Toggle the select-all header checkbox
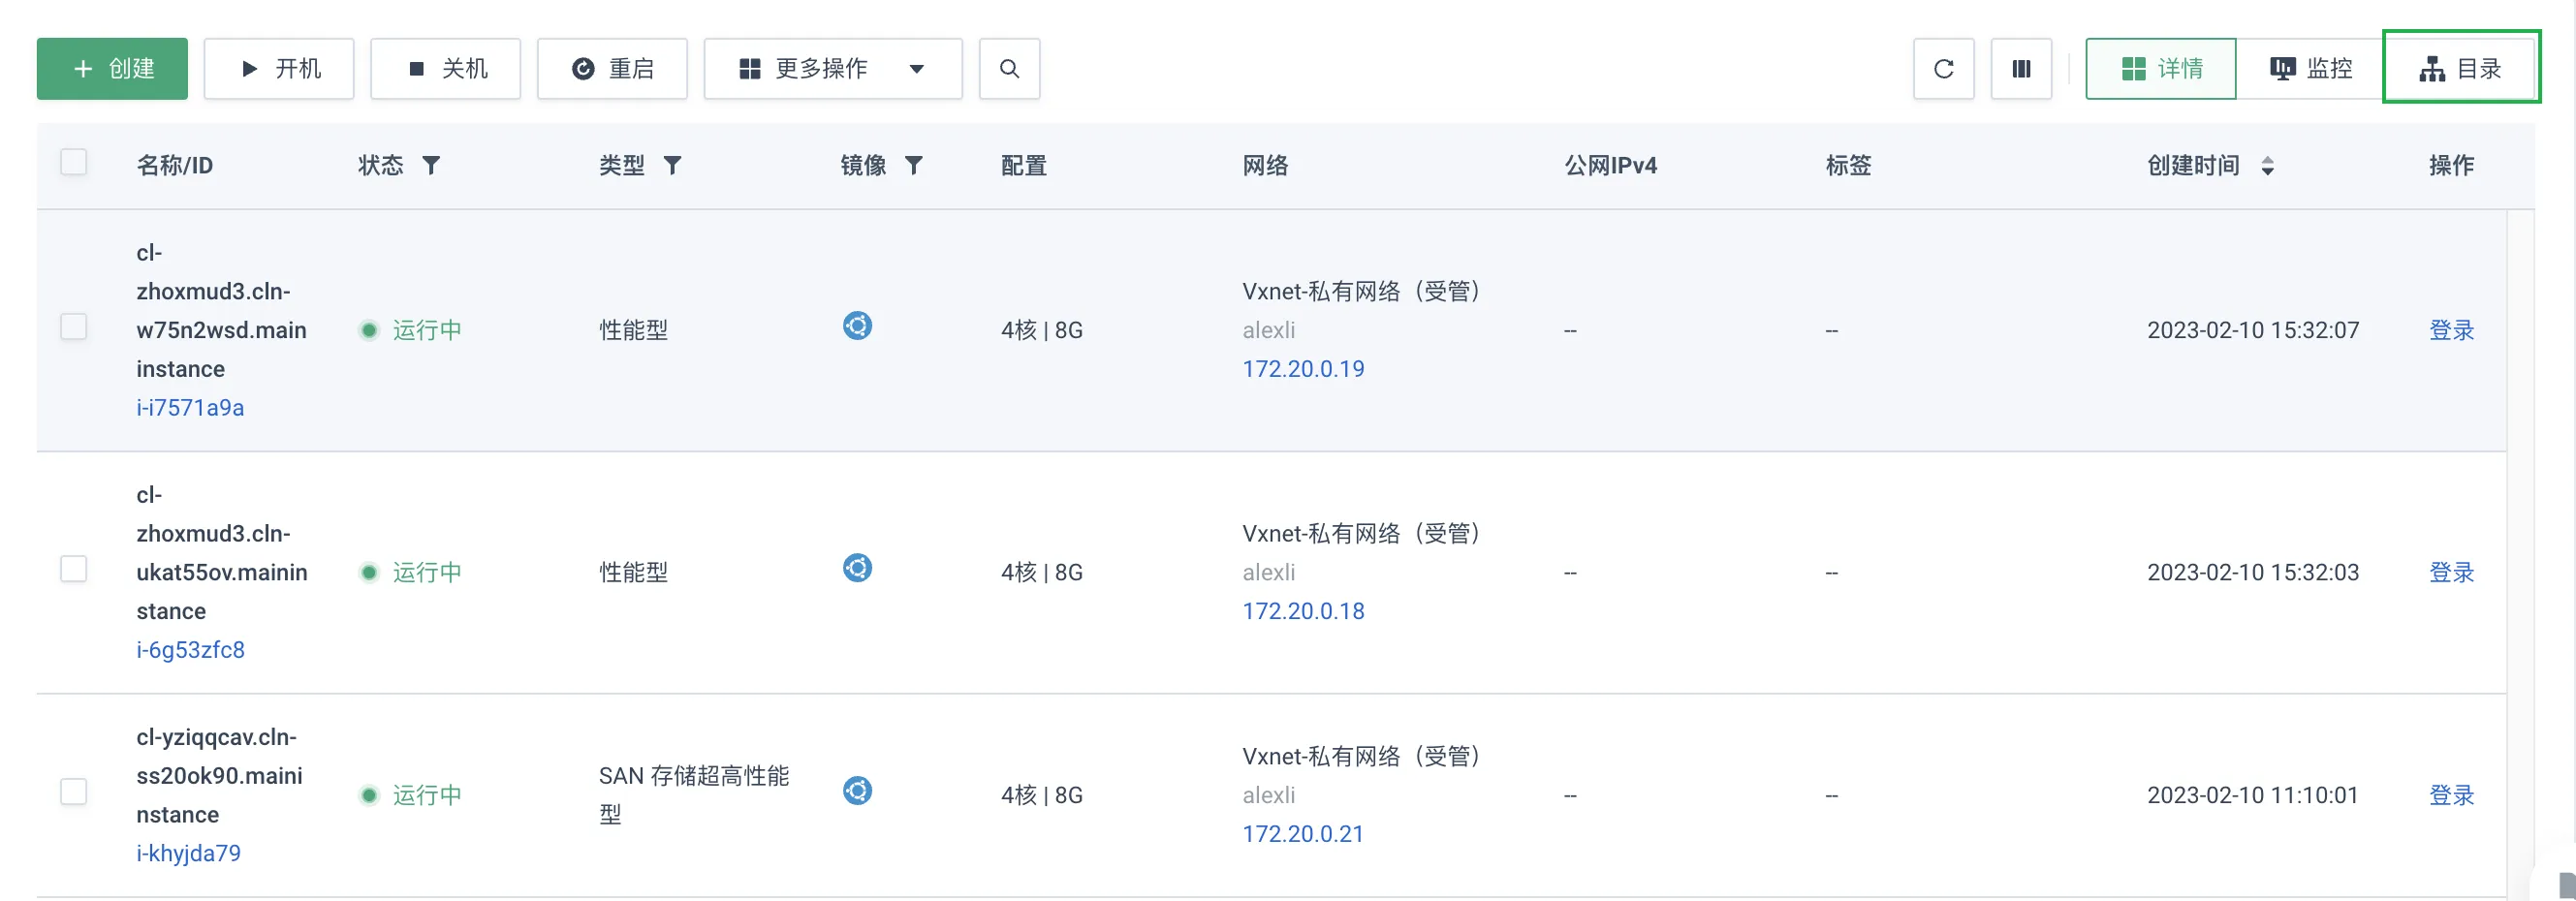The height and width of the screenshot is (901, 2576). (74, 162)
